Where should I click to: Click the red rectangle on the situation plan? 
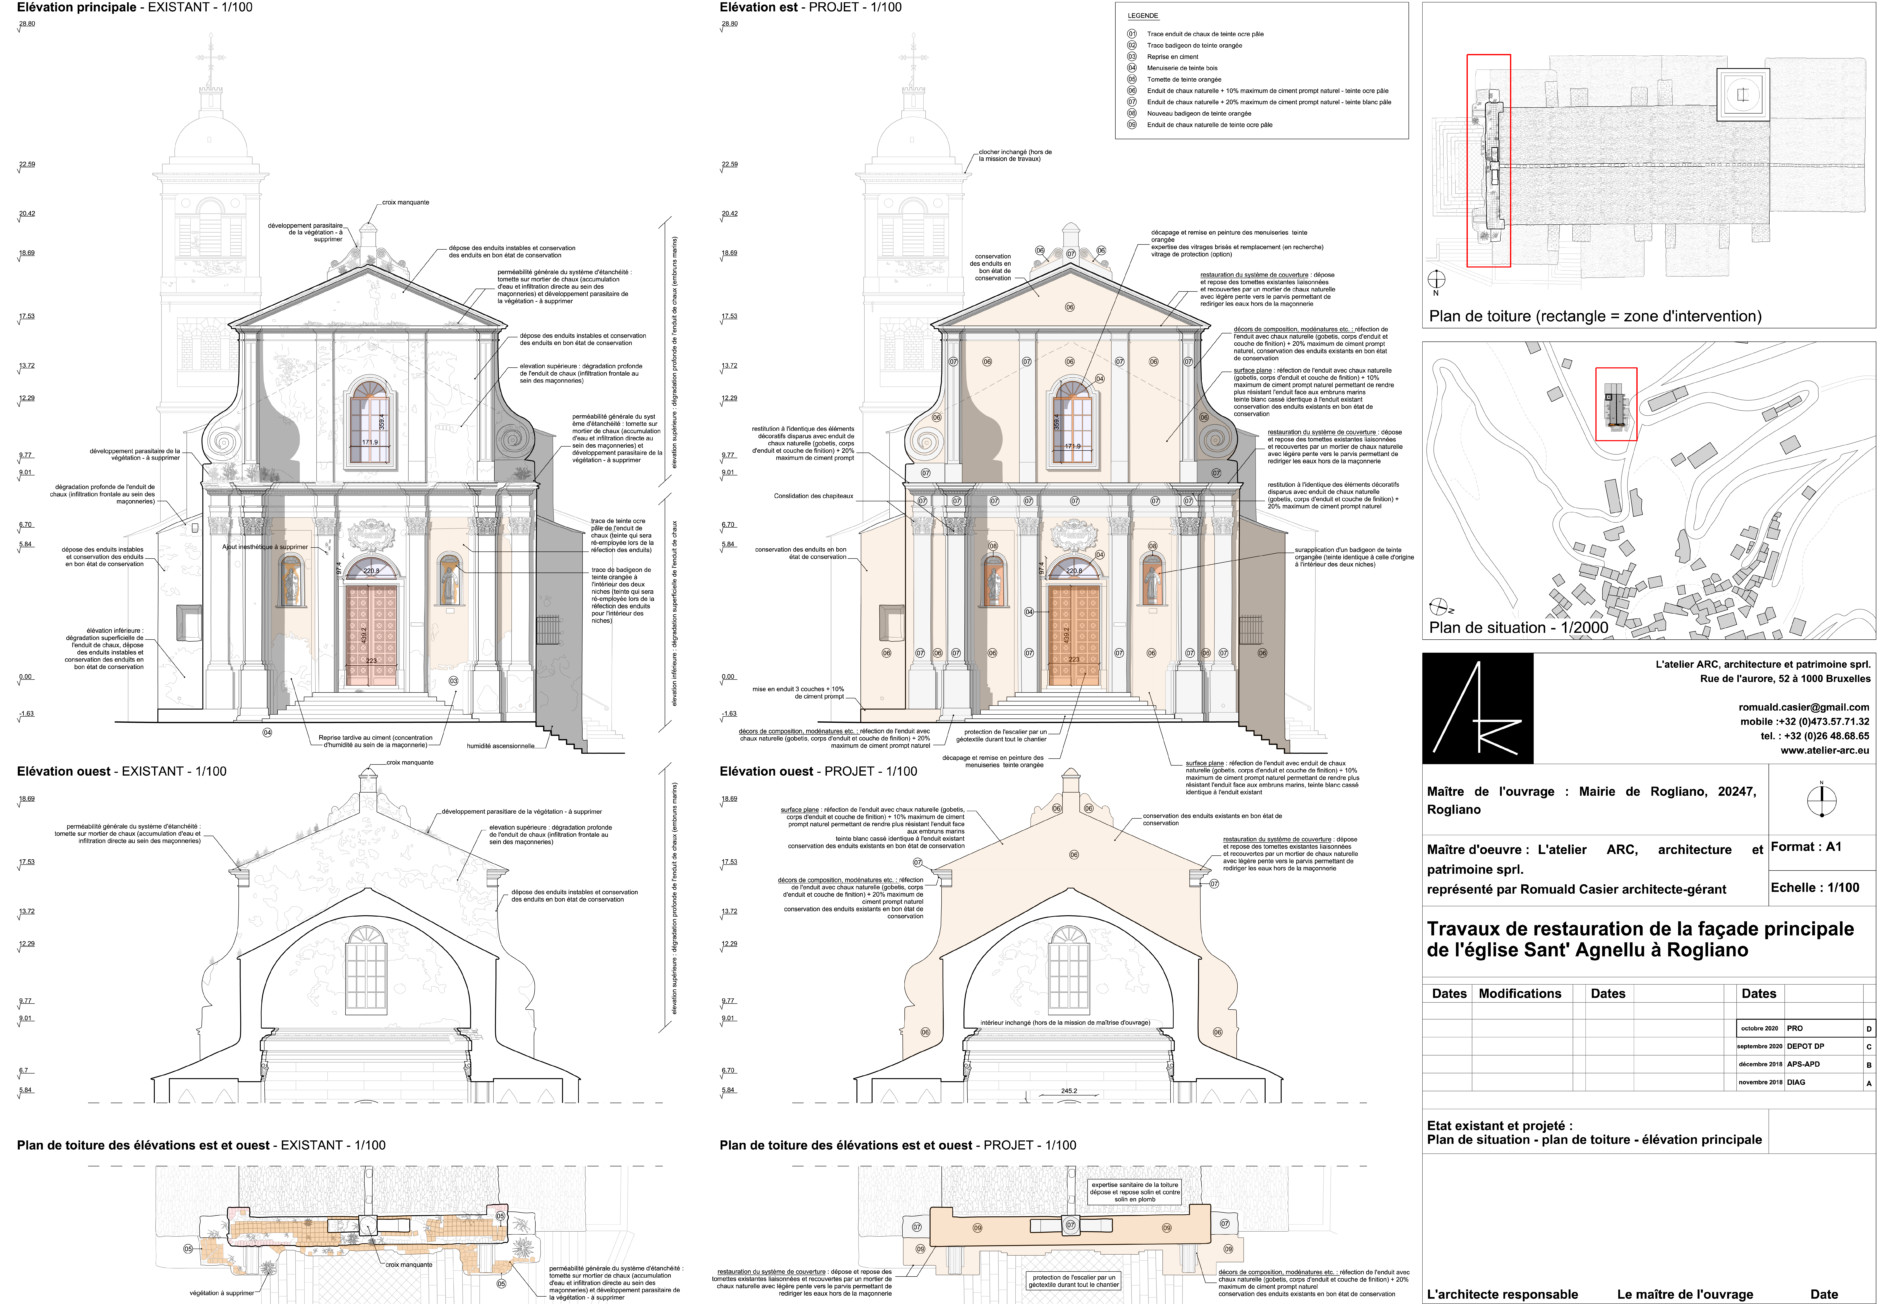tap(1615, 404)
